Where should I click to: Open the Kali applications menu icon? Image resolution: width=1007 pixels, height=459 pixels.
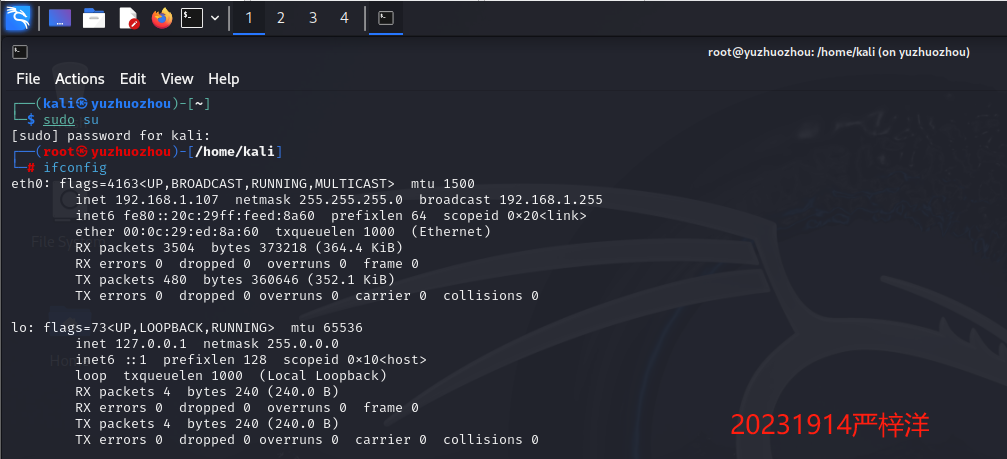pos(18,18)
